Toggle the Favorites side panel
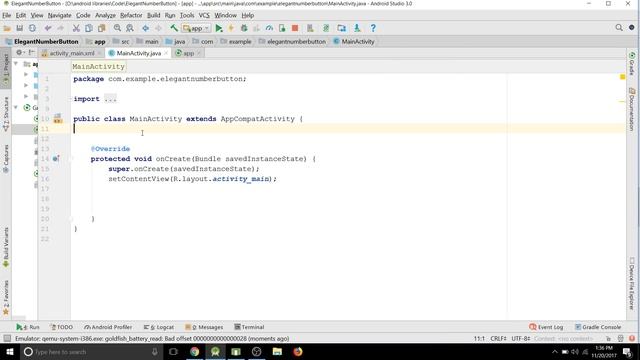The width and height of the screenshot is (640, 360). (x=6, y=298)
